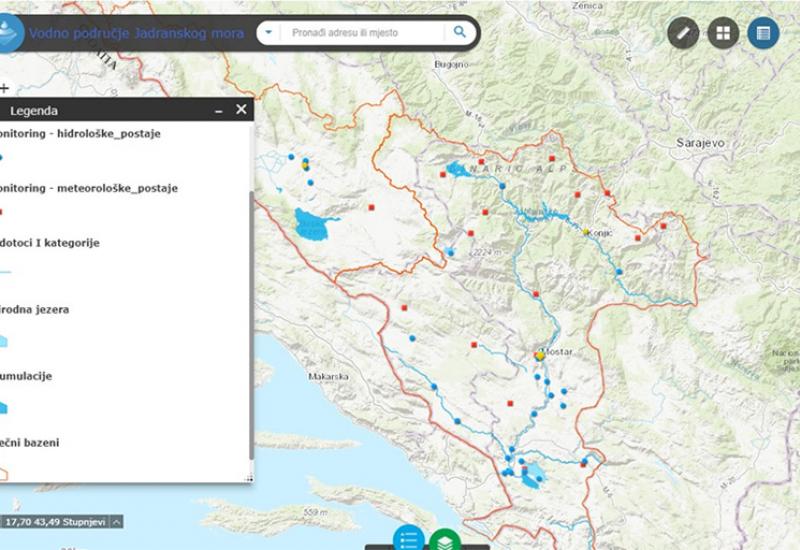
Task: Click the Bugojno label on map
Action: coord(452,64)
